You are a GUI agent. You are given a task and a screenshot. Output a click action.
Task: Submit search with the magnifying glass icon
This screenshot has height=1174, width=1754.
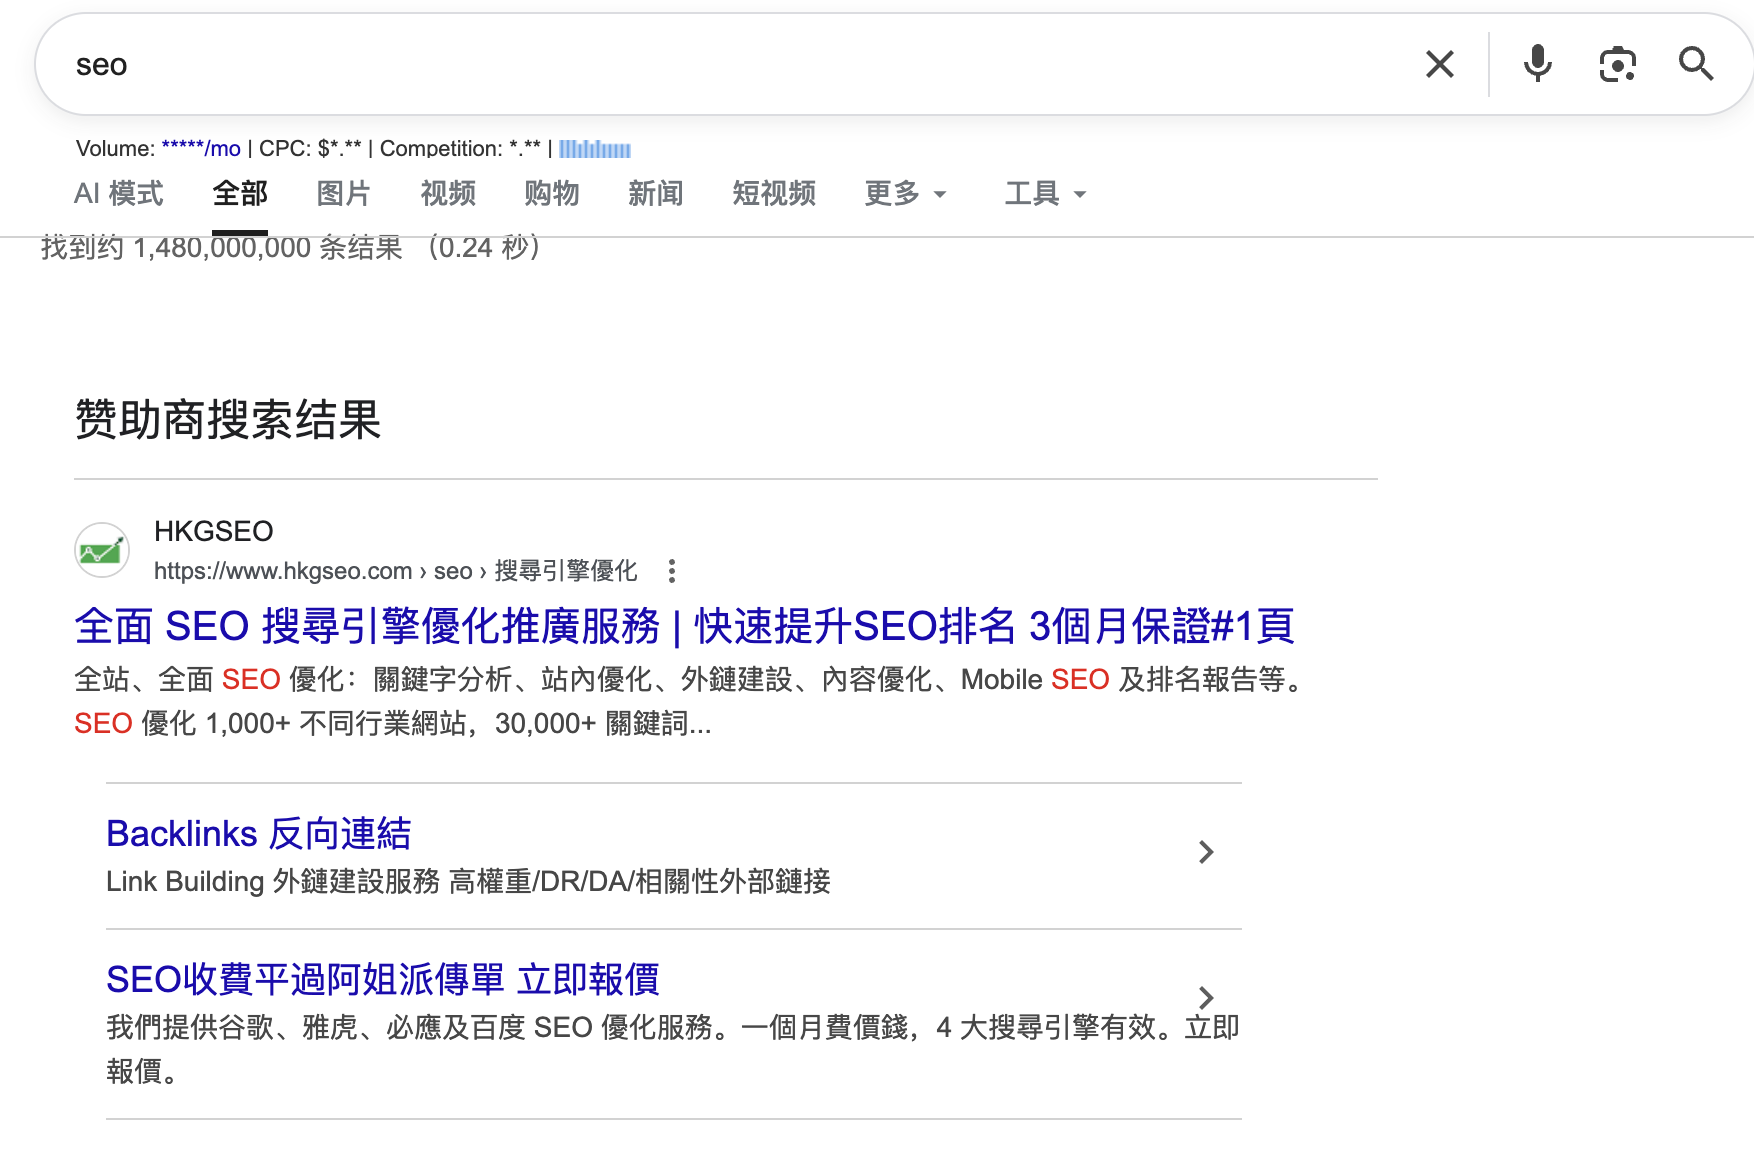click(1696, 65)
